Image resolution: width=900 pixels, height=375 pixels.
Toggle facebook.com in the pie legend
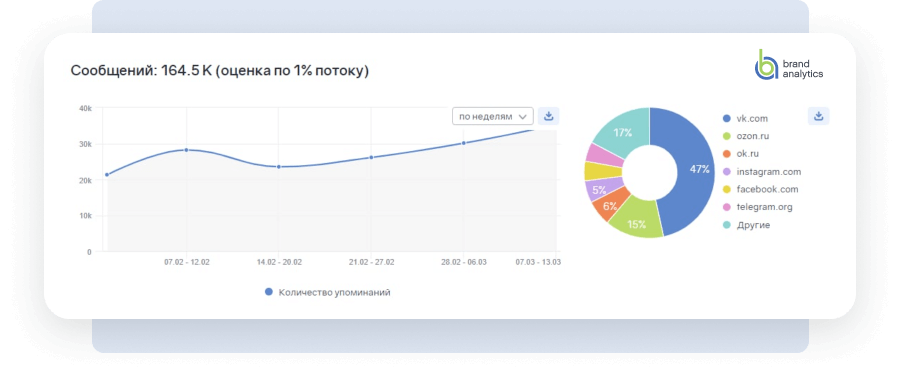(x=761, y=190)
